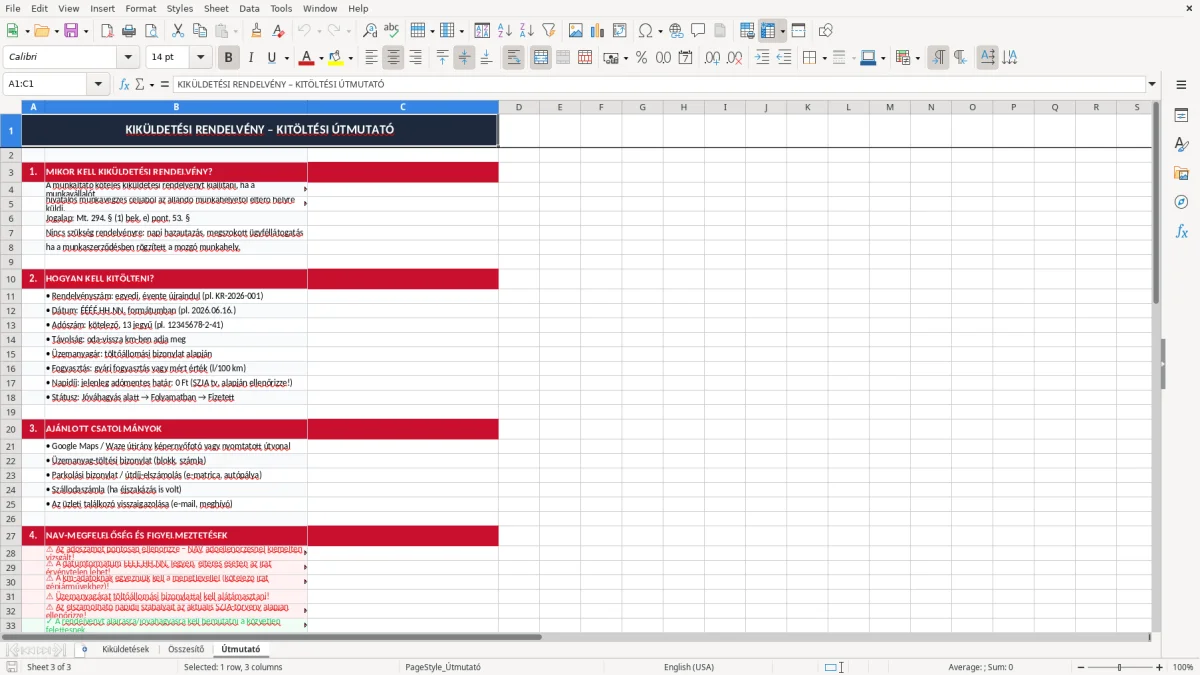Click the Save document icon
Image resolution: width=1200 pixels, height=675 pixels.
click(x=71, y=31)
